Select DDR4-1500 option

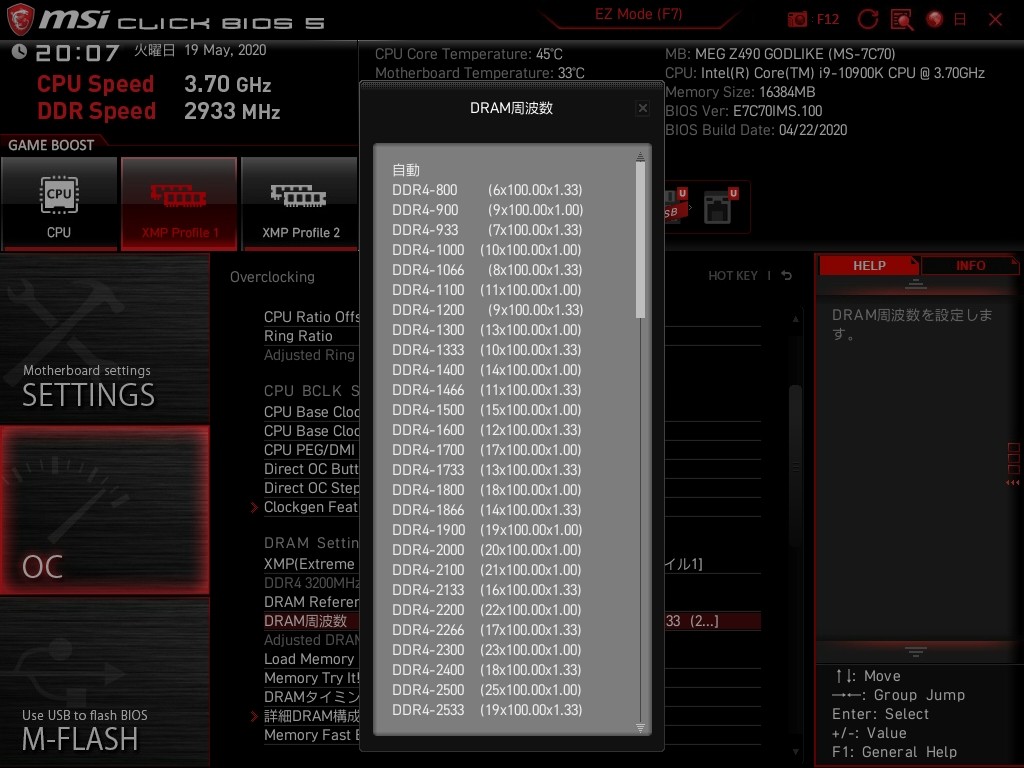(487, 410)
